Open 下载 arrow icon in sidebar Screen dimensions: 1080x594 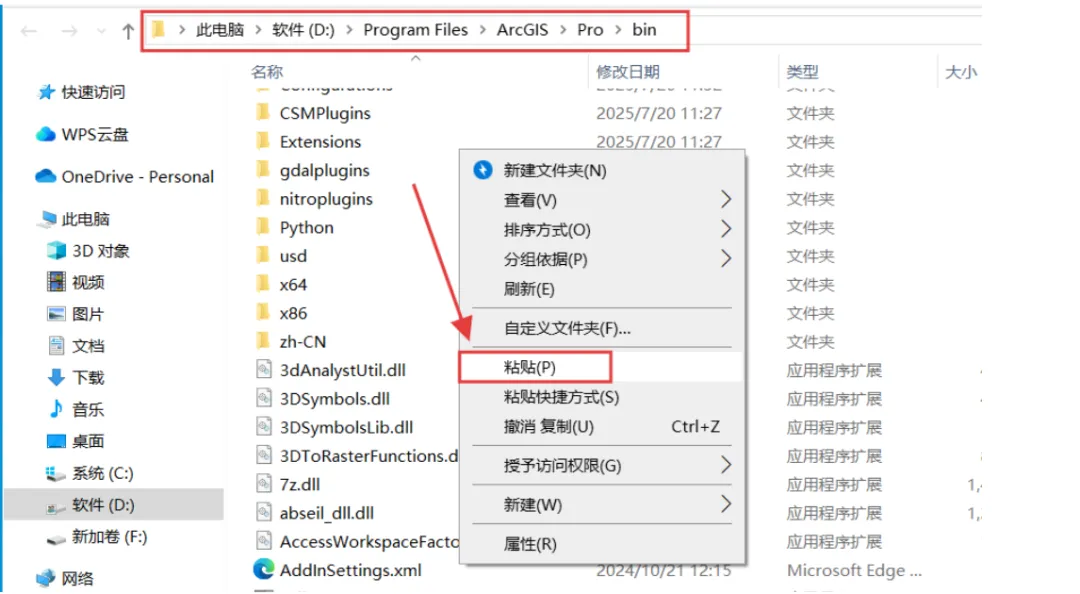(56, 378)
